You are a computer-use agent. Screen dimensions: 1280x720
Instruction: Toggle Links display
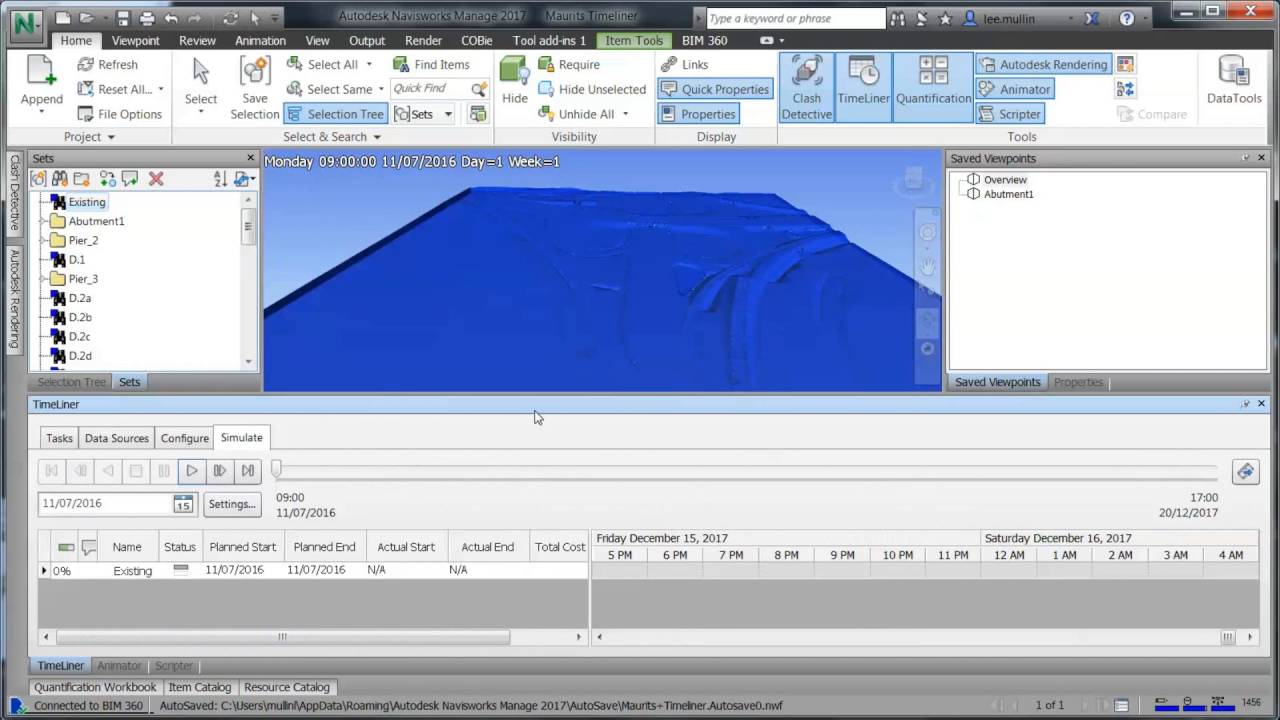[x=685, y=64]
